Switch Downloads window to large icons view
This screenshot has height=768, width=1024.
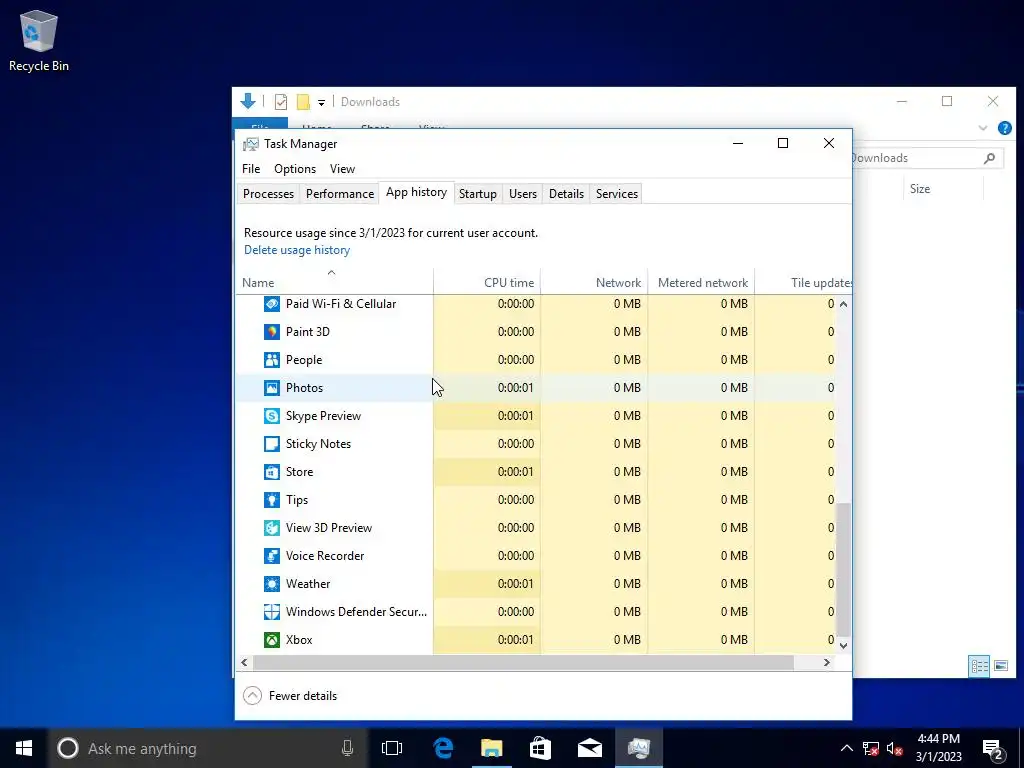1000,666
